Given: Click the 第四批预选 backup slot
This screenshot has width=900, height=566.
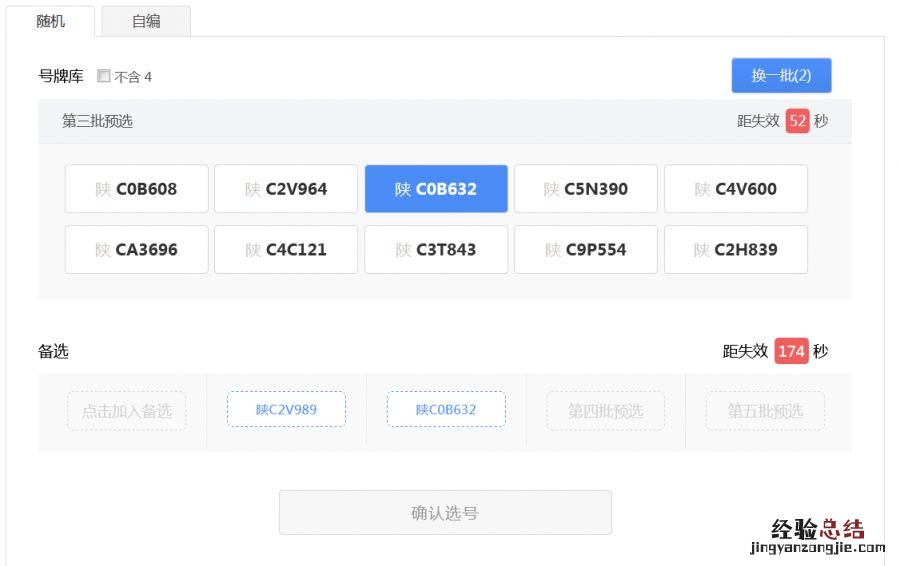Looking at the screenshot, I should [606, 411].
